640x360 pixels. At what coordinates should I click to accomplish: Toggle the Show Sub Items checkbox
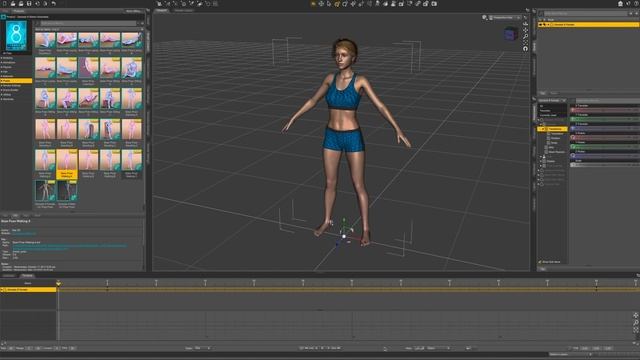[540, 262]
